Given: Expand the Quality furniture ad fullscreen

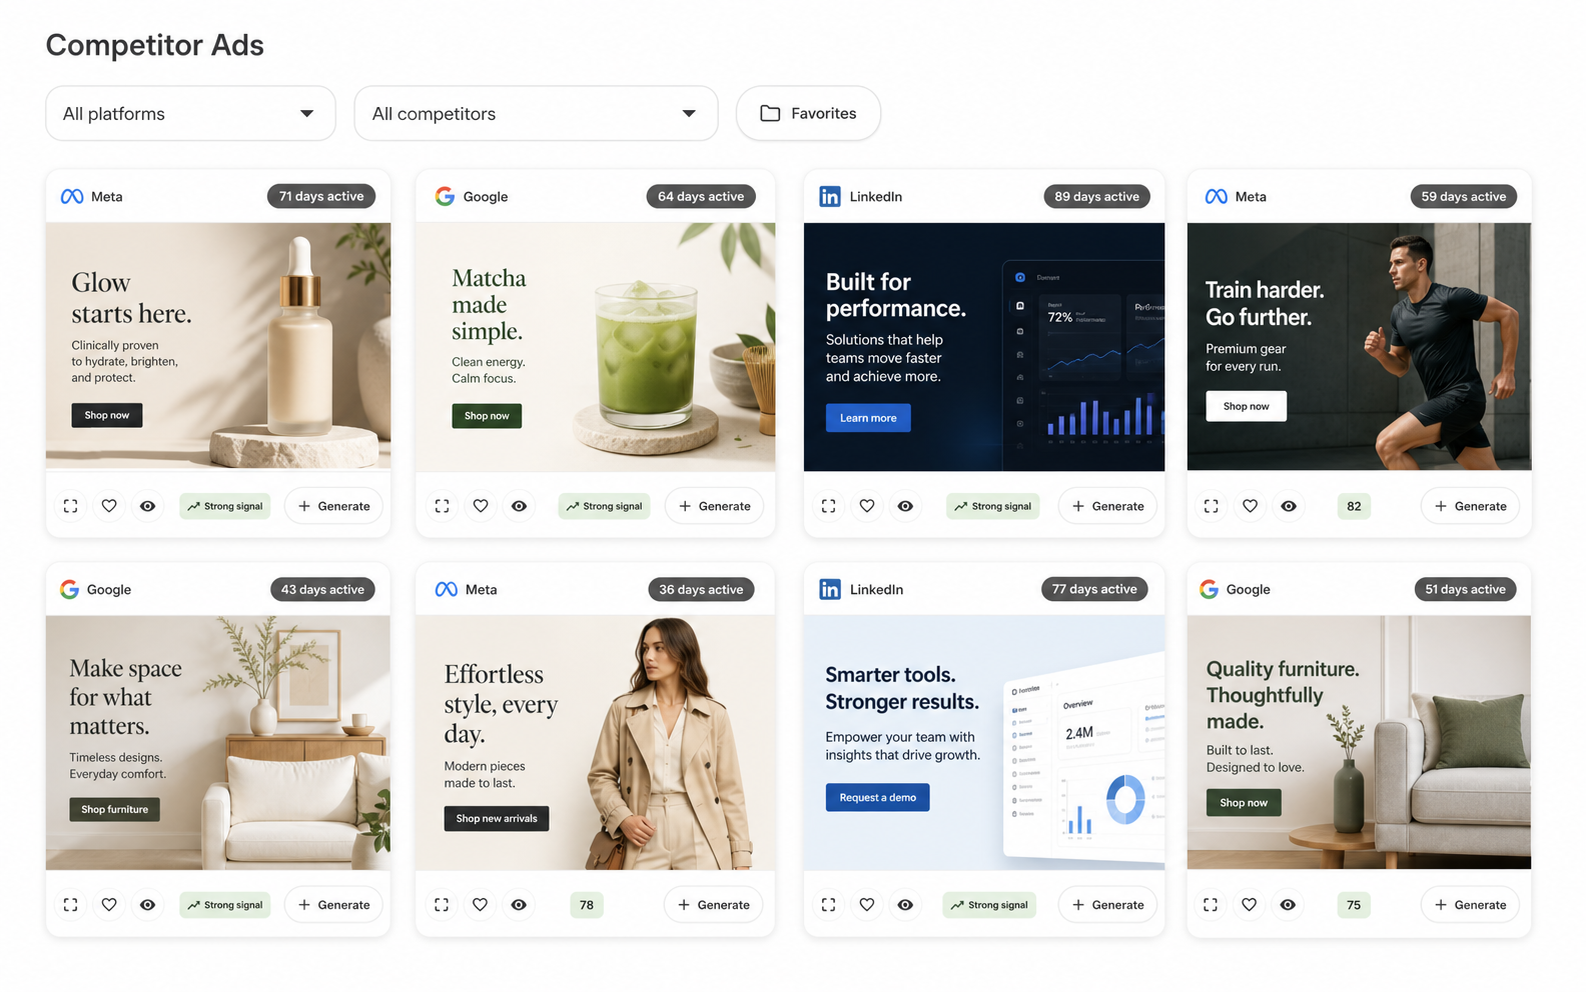Looking at the screenshot, I should tap(1210, 905).
